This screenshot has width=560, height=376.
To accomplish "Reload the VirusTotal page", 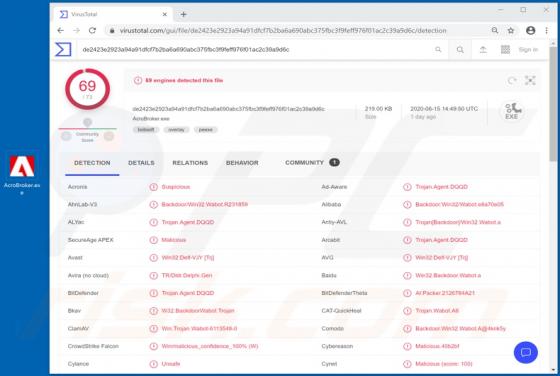I will [x=92, y=31].
